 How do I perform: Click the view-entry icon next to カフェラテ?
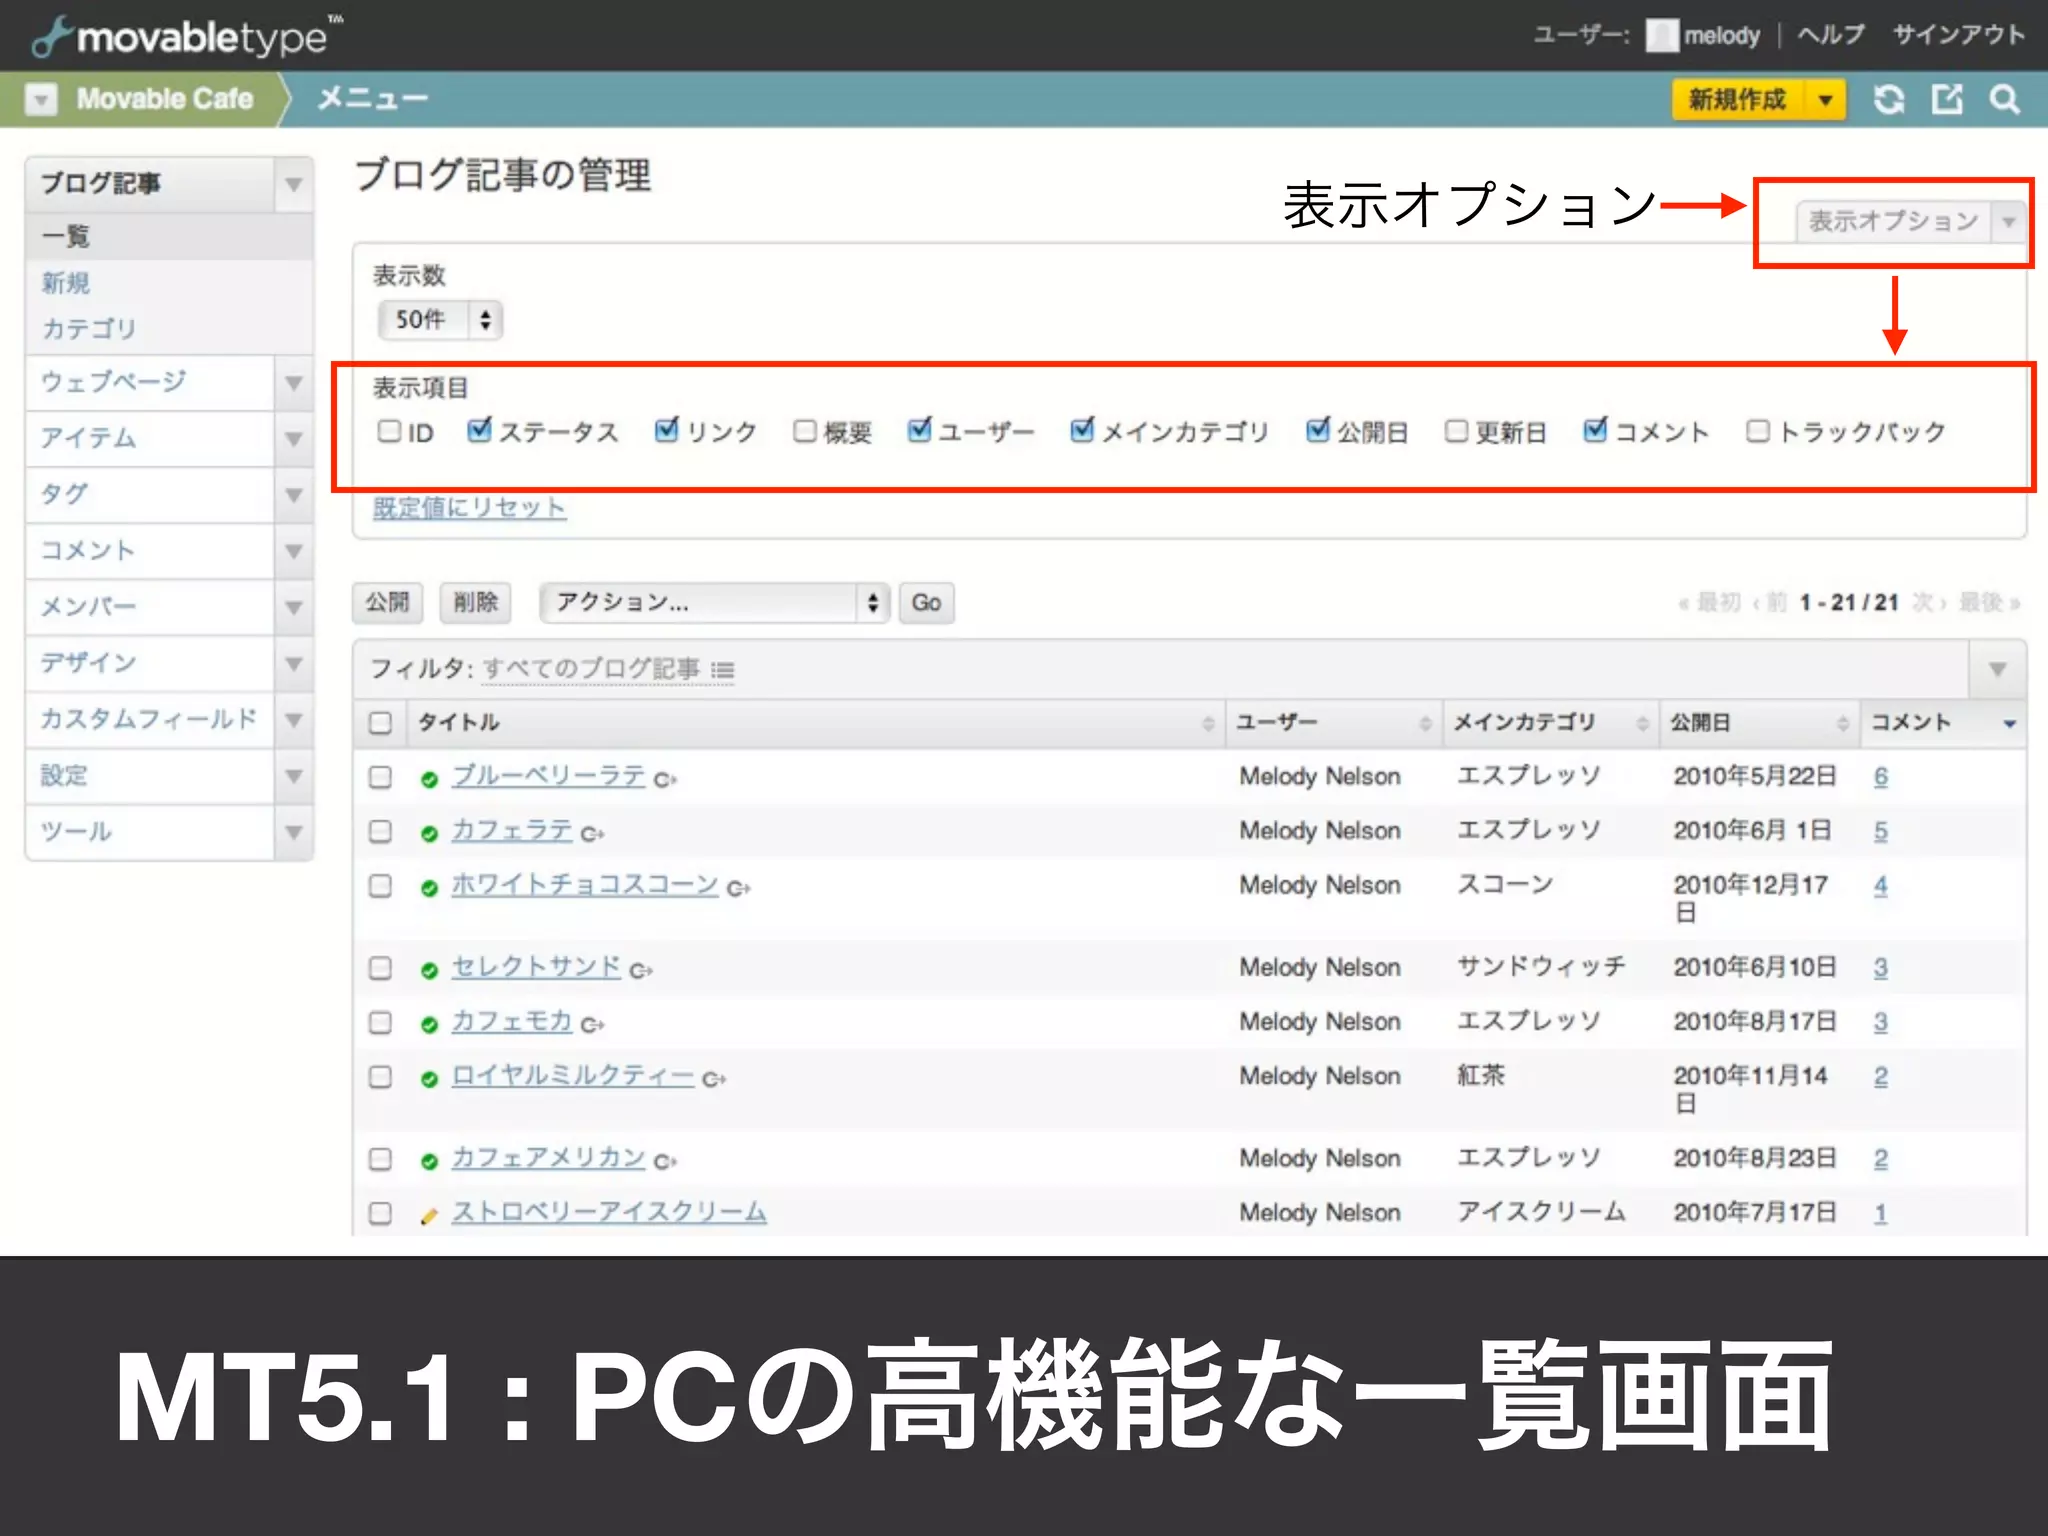pos(593,833)
